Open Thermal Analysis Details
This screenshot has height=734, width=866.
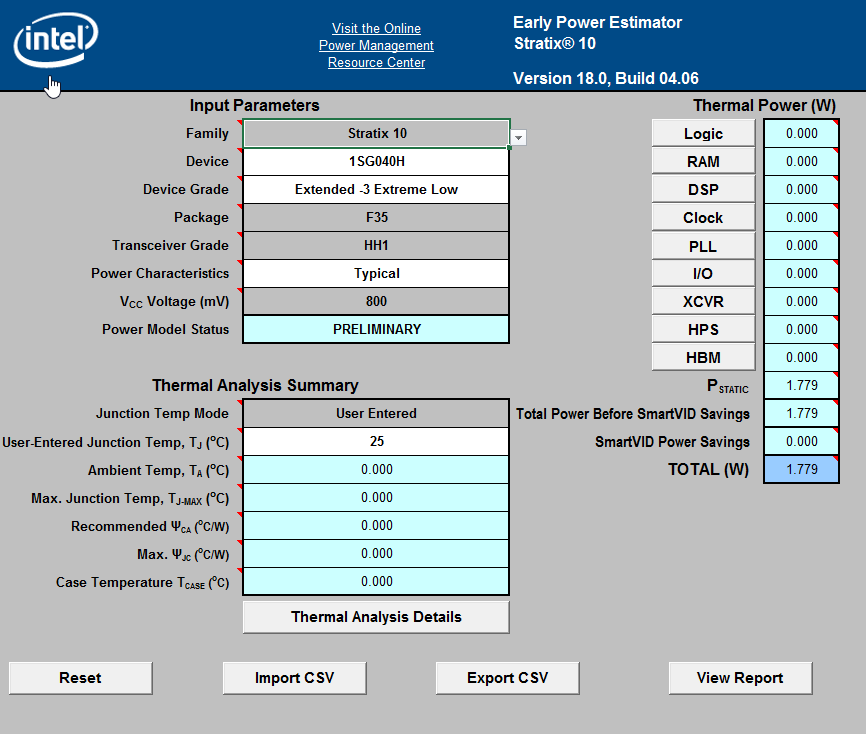376,617
